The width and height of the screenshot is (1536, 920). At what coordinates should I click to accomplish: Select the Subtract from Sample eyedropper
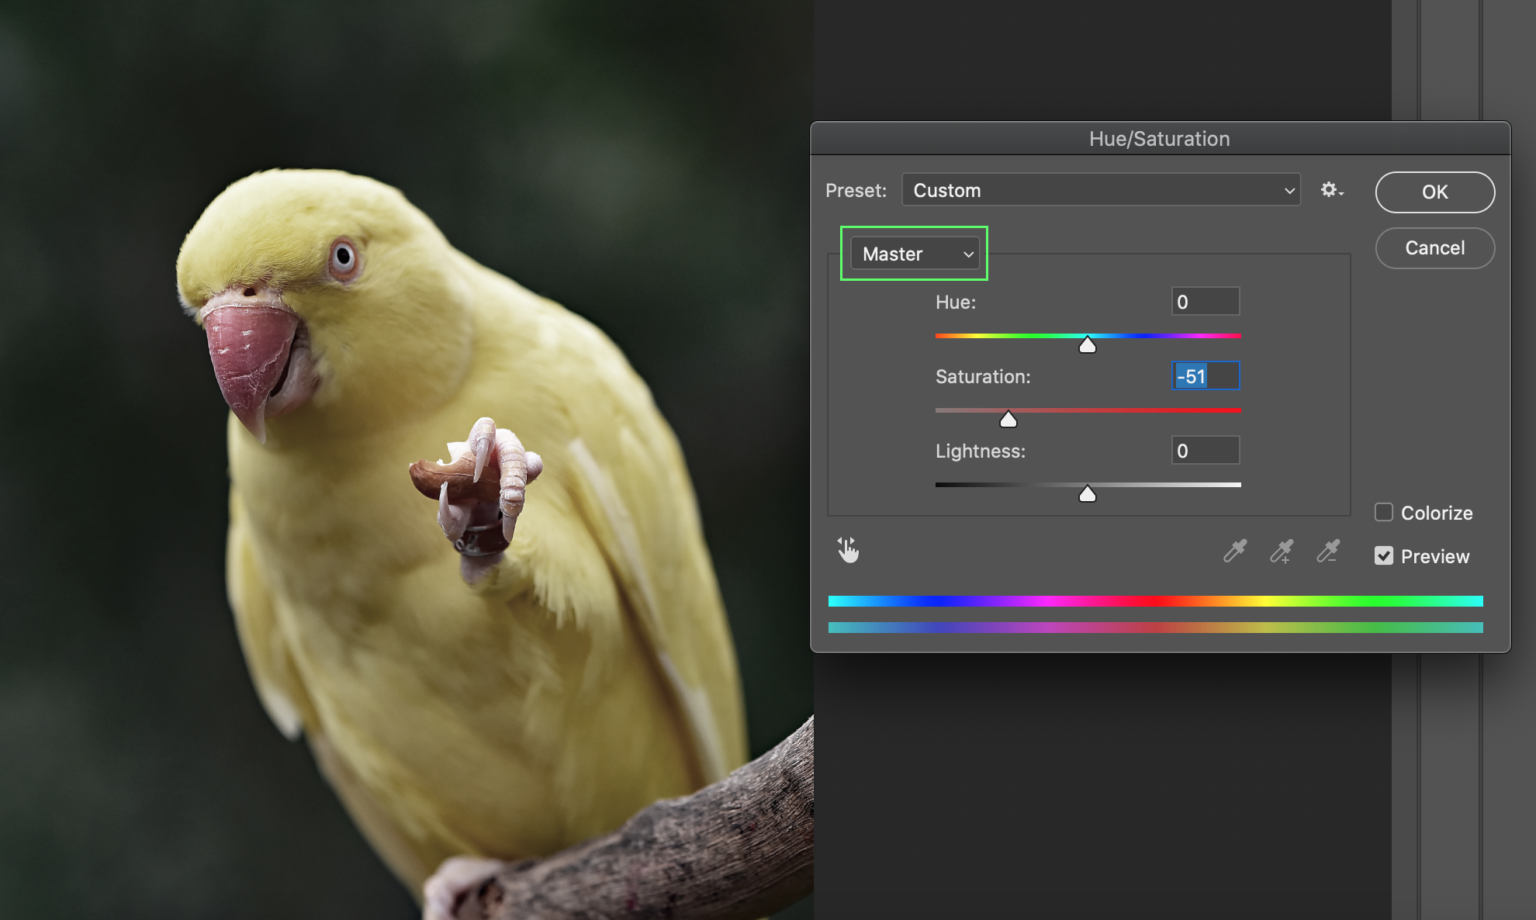[1328, 551]
